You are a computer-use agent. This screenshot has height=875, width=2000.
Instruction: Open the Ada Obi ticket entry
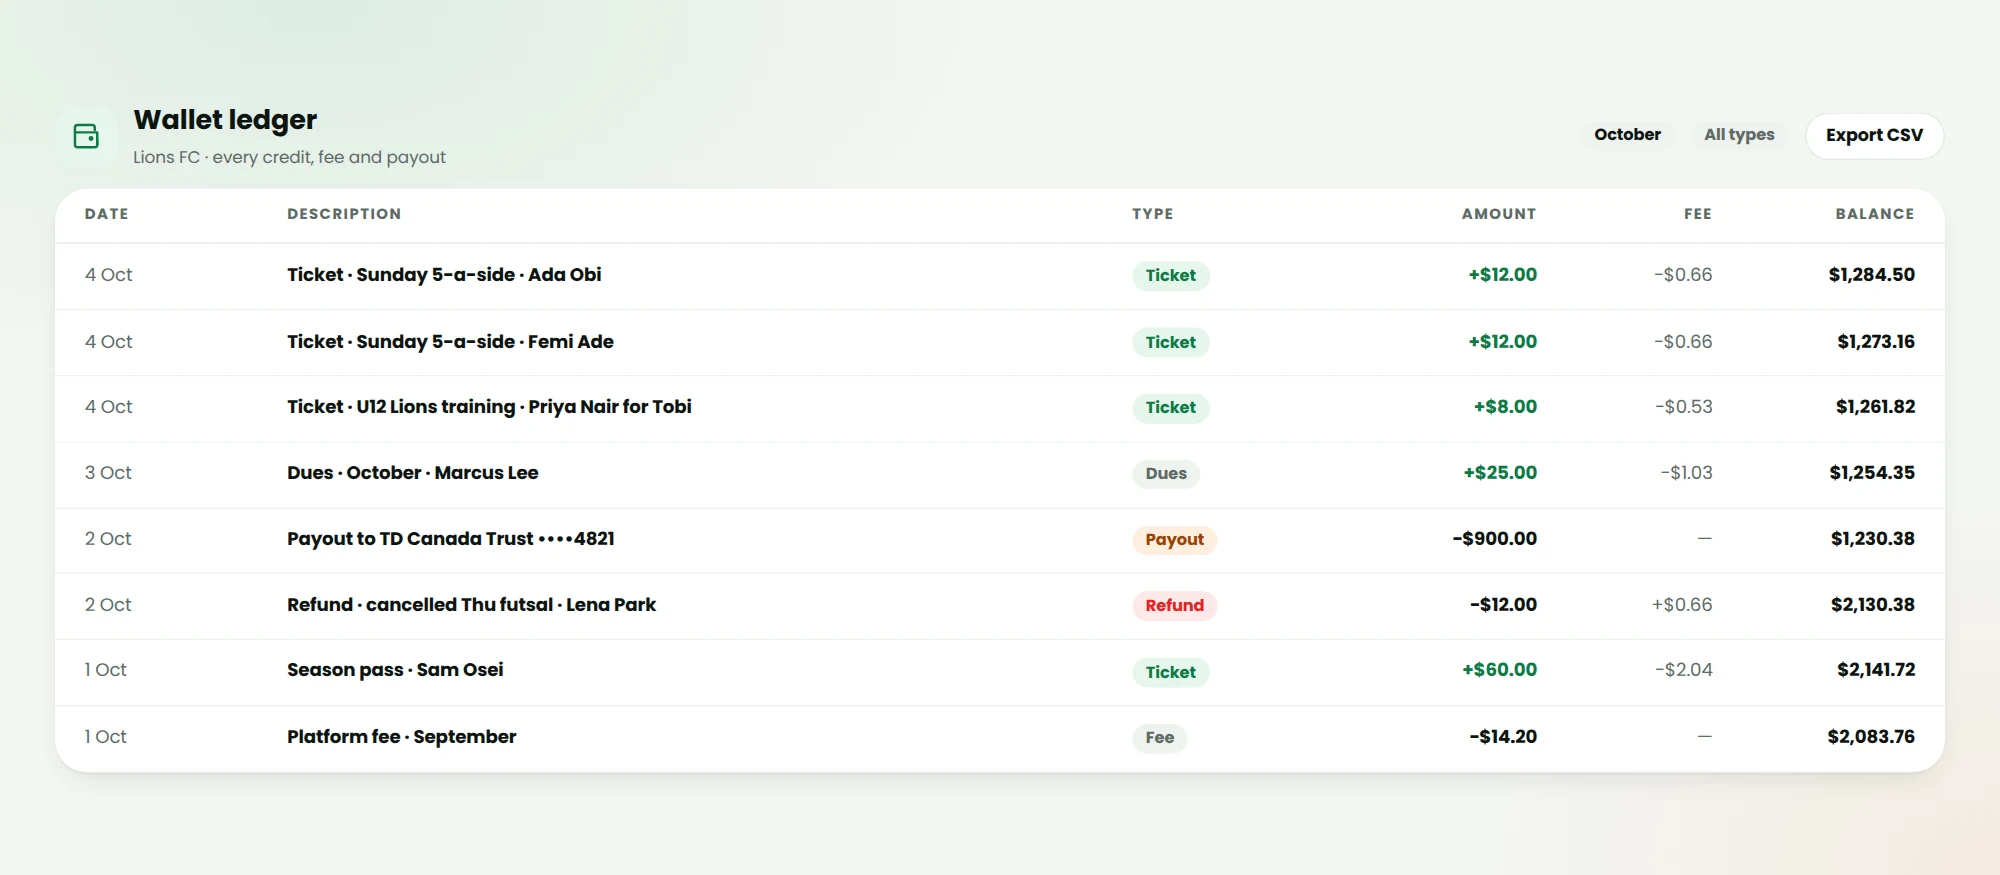1000,276
